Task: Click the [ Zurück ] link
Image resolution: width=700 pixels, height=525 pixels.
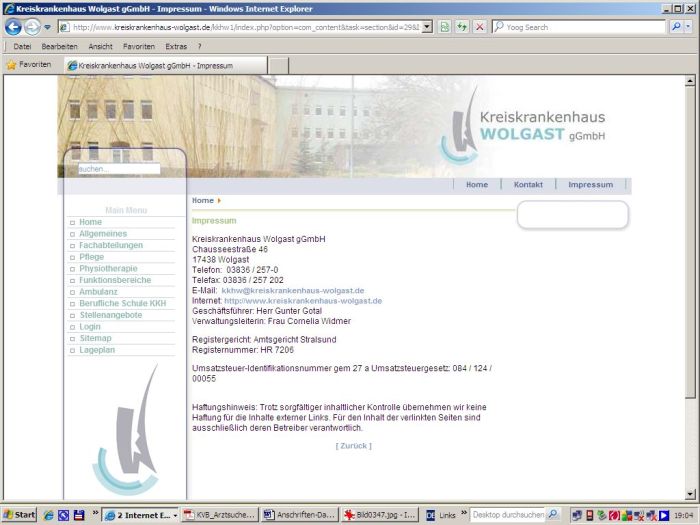Action: pos(354,446)
